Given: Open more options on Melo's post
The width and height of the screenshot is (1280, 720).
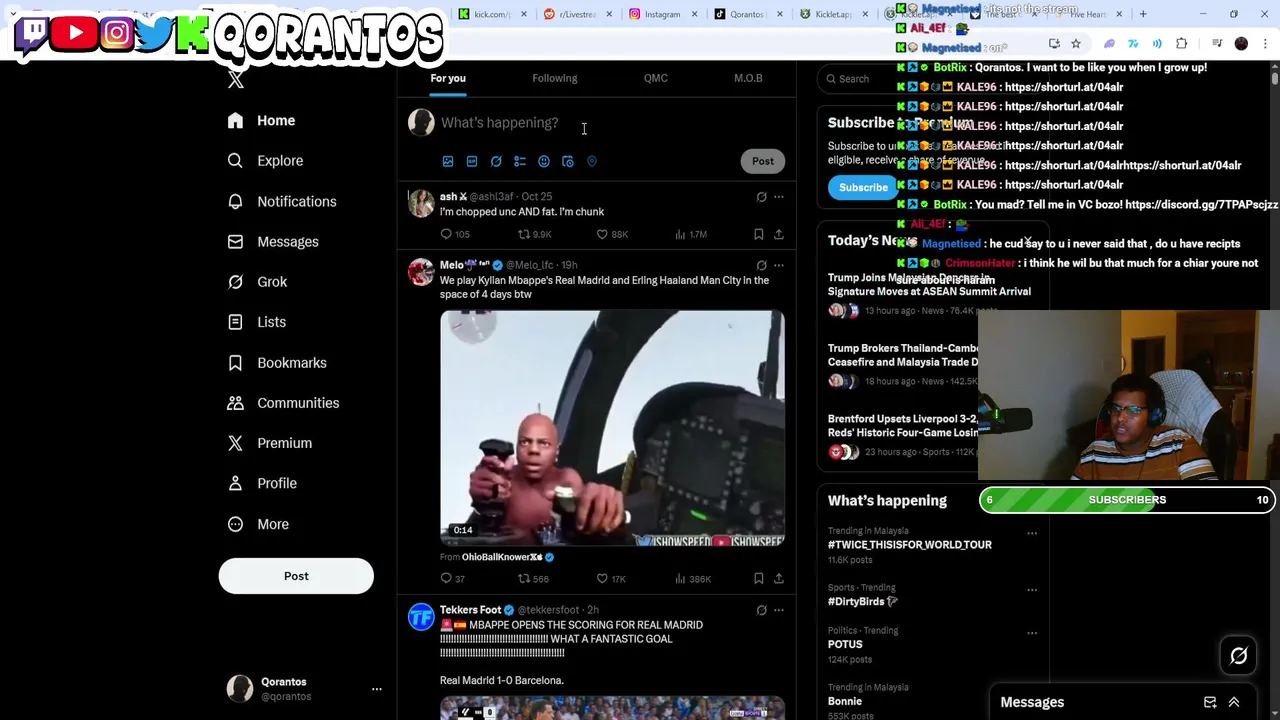Looking at the screenshot, I should (x=779, y=265).
